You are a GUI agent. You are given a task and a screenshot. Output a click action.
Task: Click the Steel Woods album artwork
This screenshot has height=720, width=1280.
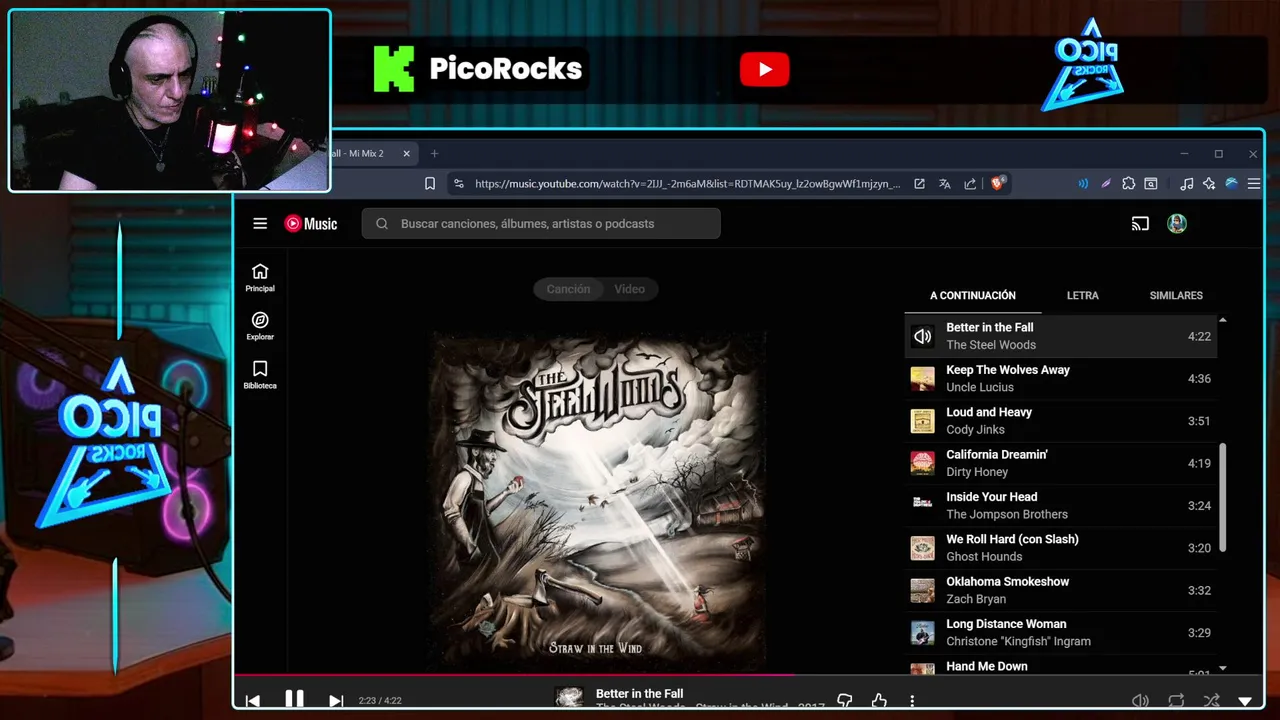coord(598,500)
